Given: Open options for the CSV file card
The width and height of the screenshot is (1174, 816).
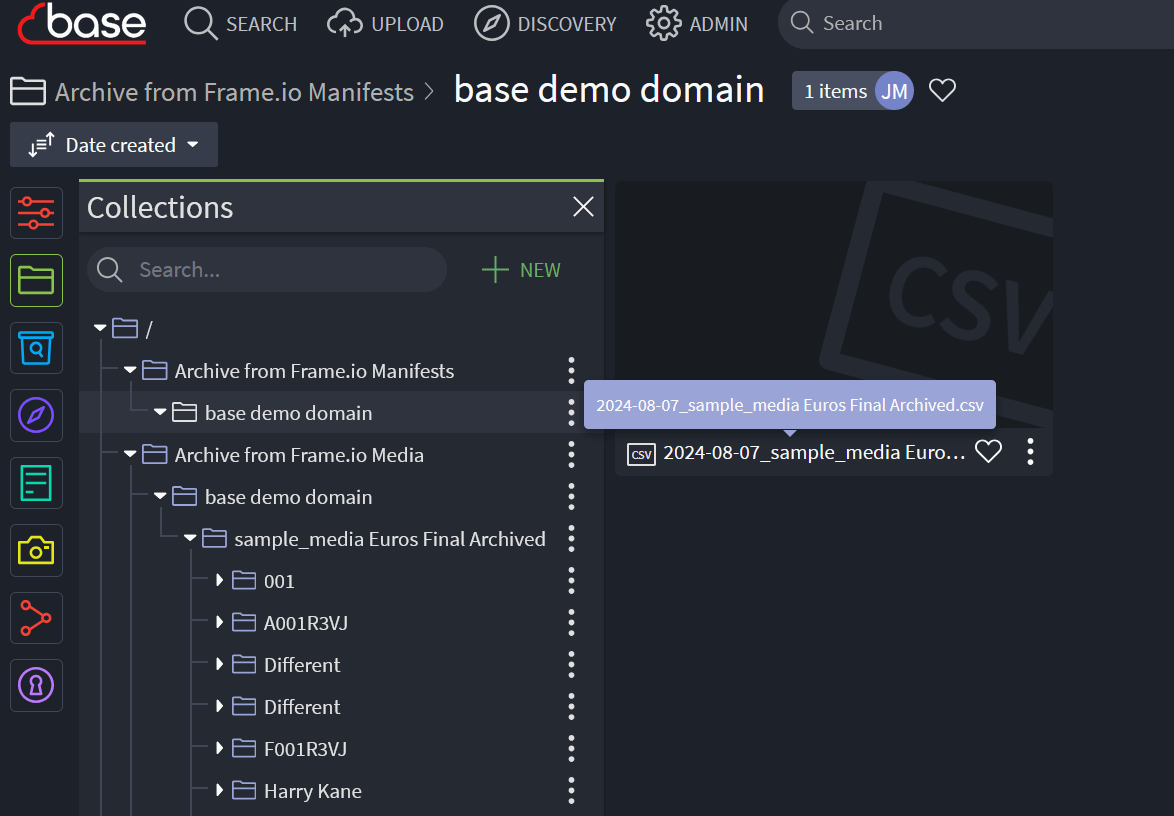Looking at the screenshot, I should [x=1030, y=451].
